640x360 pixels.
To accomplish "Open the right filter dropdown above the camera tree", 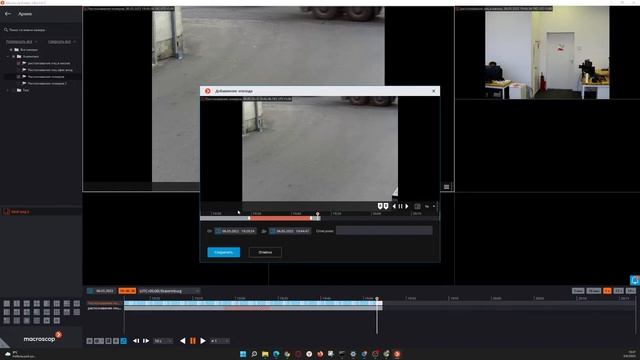I will [62, 42].
